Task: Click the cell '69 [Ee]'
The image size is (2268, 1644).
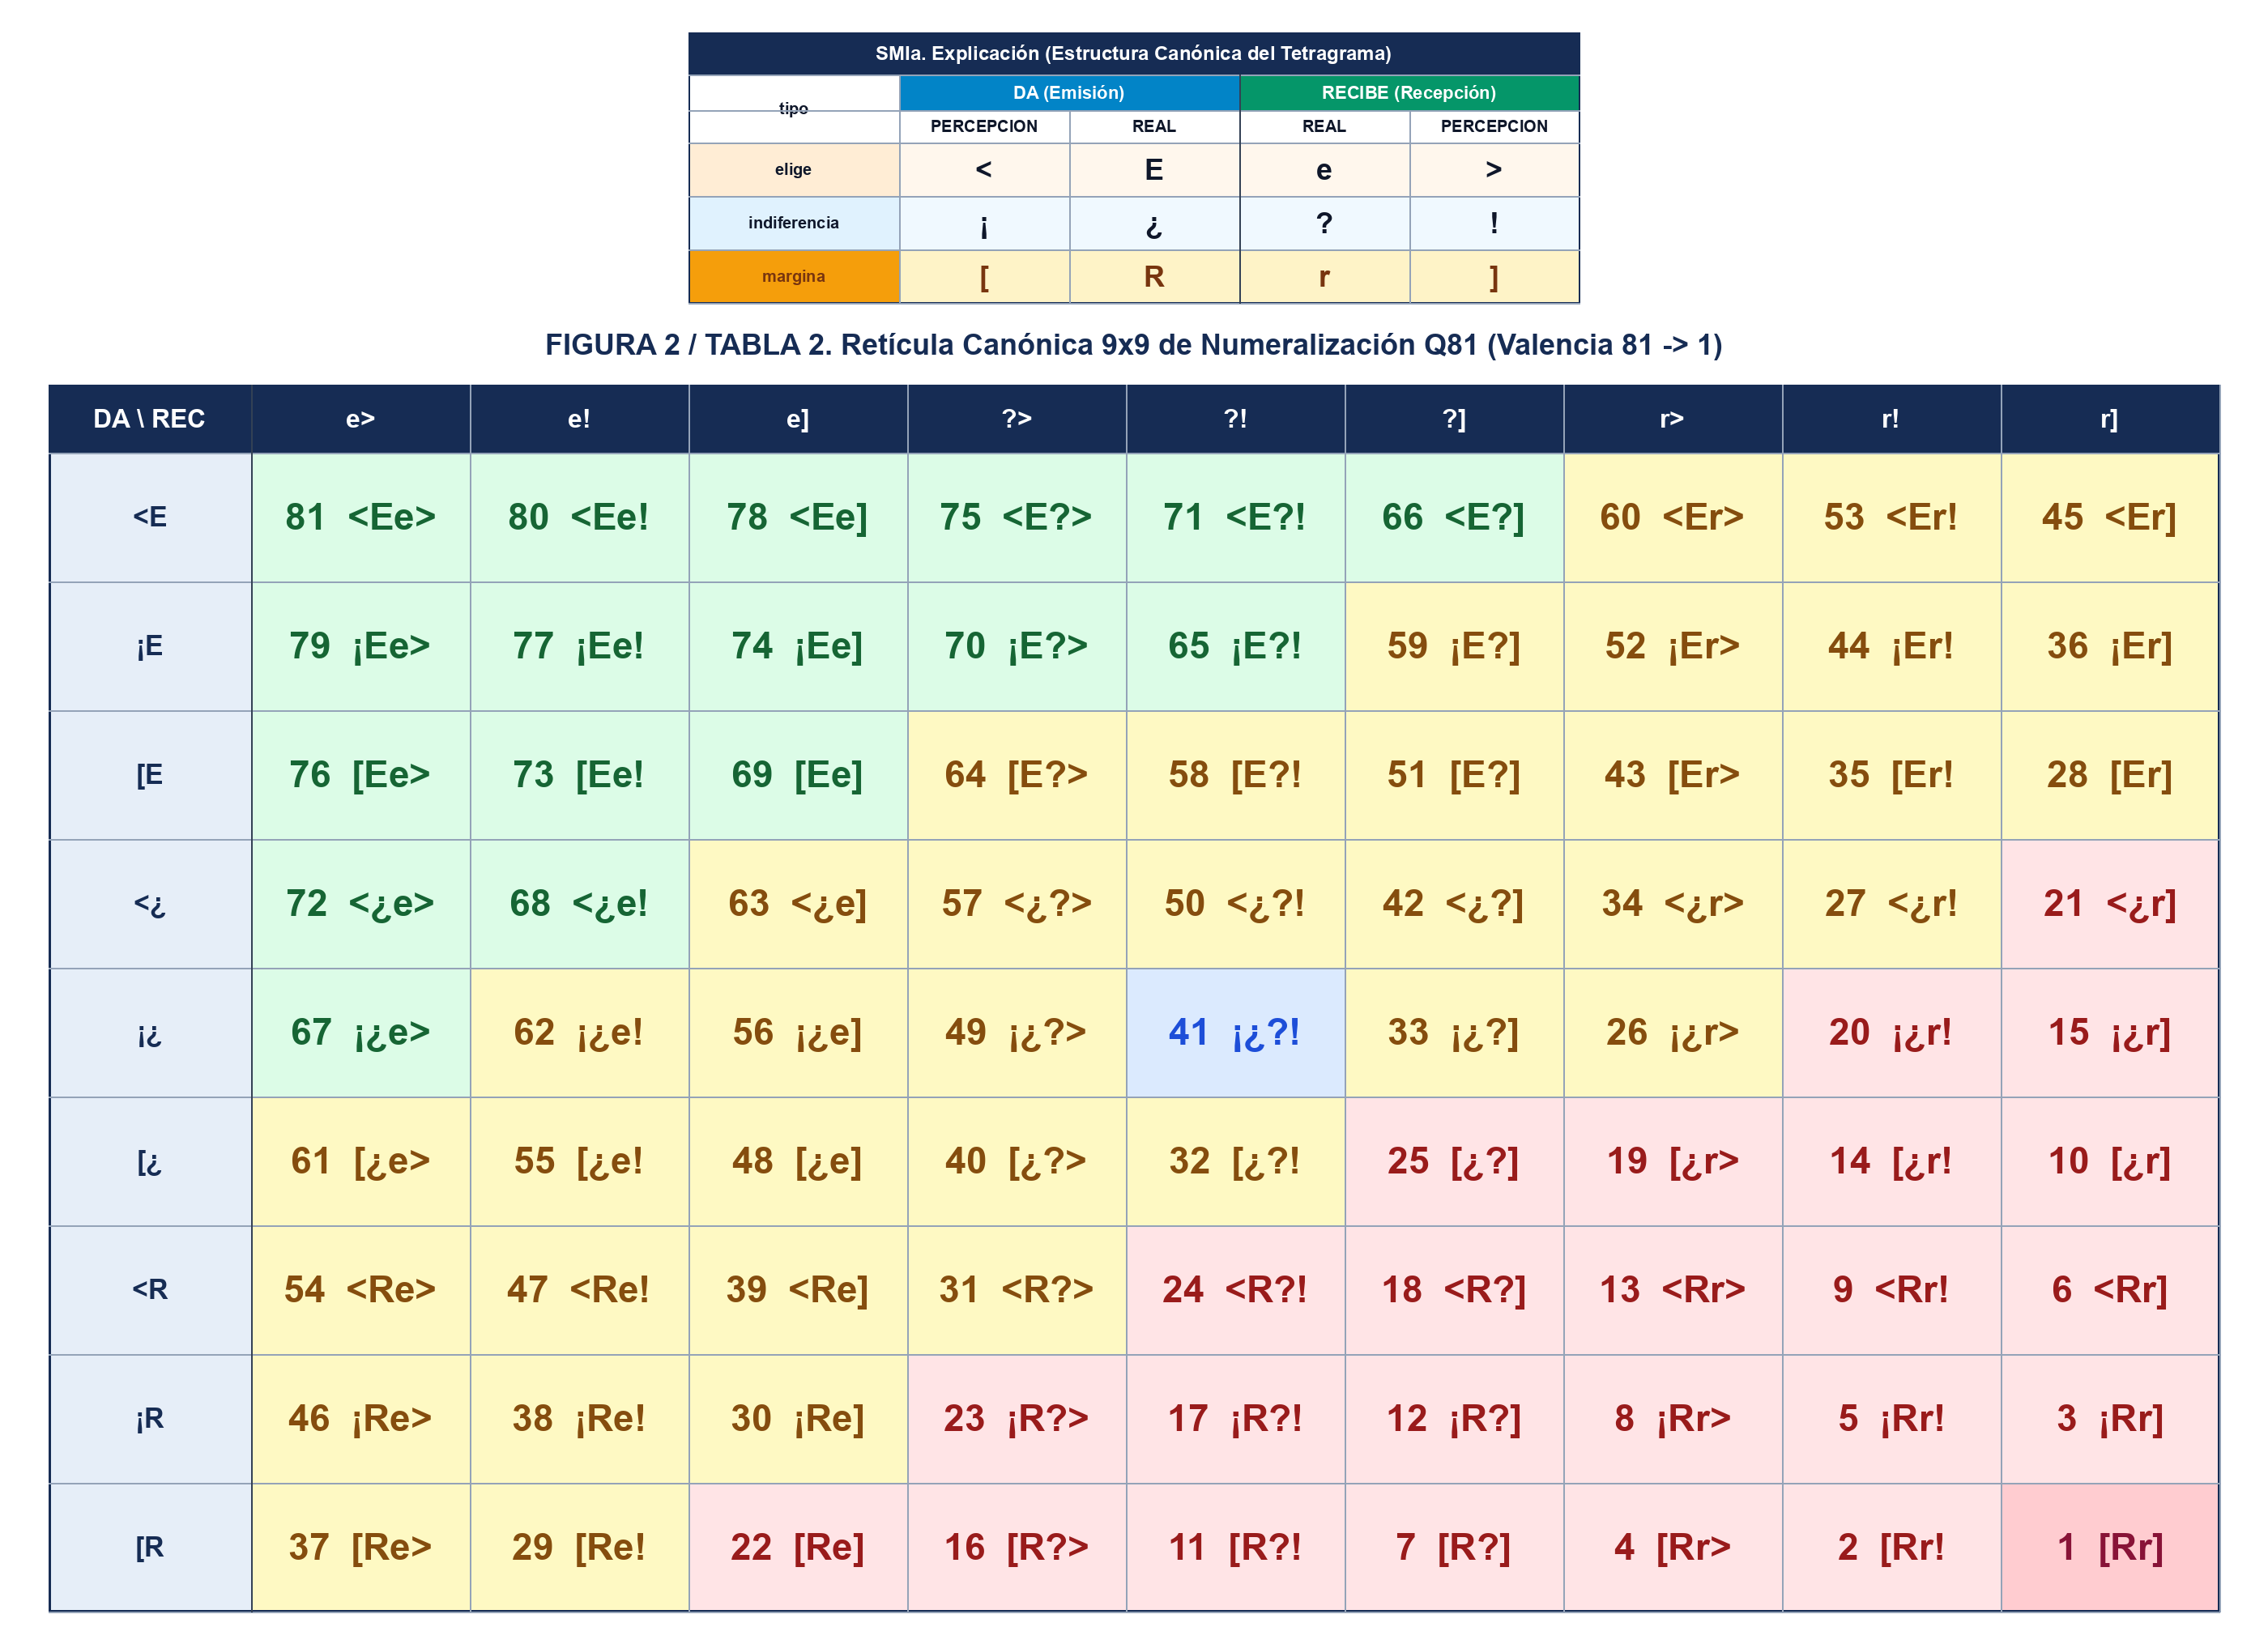Action: pyautogui.click(x=798, y=775)
